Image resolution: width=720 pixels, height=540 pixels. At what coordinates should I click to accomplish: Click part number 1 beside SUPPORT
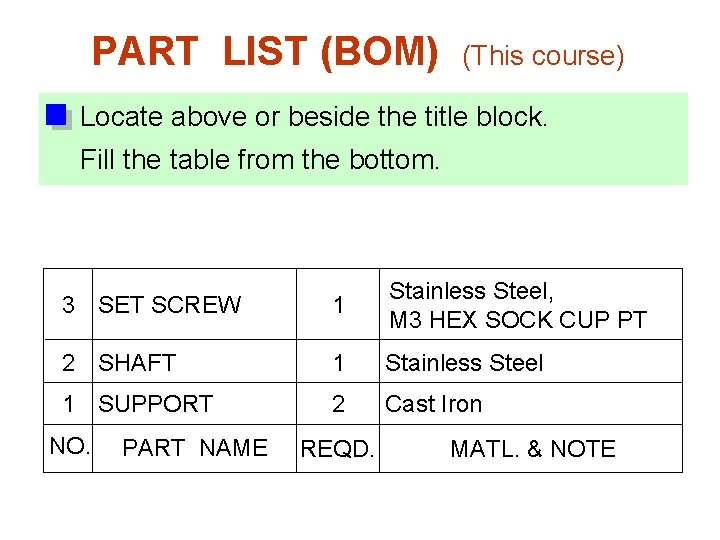69,404
